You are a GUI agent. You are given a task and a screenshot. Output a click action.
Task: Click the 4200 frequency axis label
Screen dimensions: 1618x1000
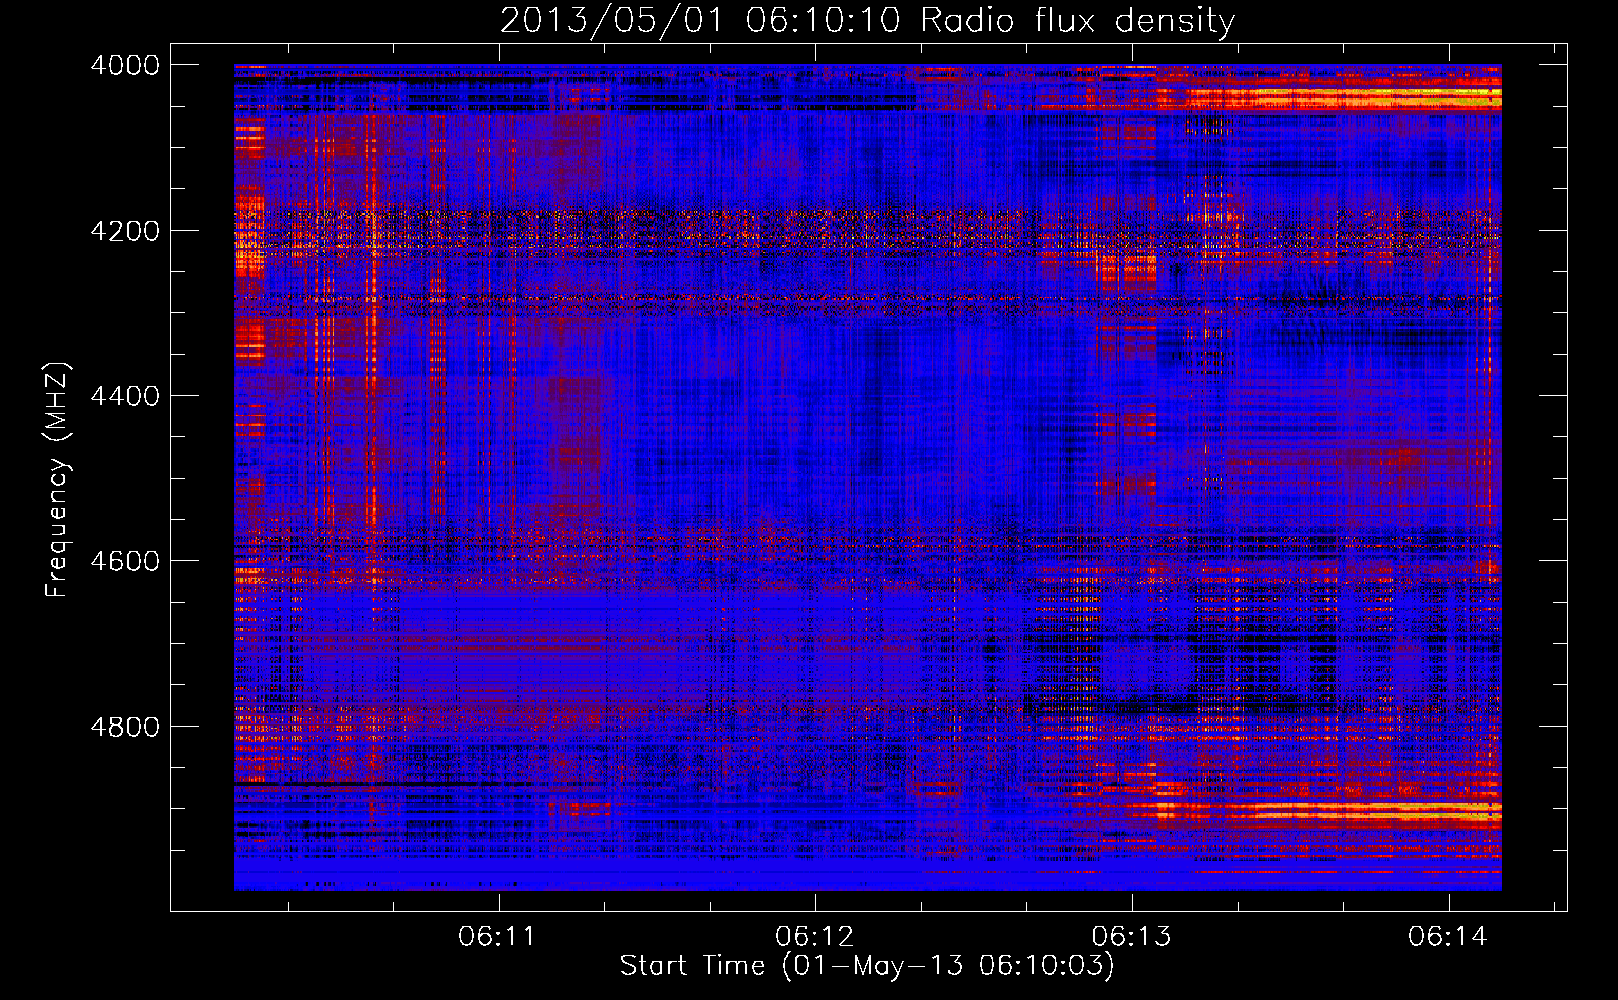(x=125, y=230)
